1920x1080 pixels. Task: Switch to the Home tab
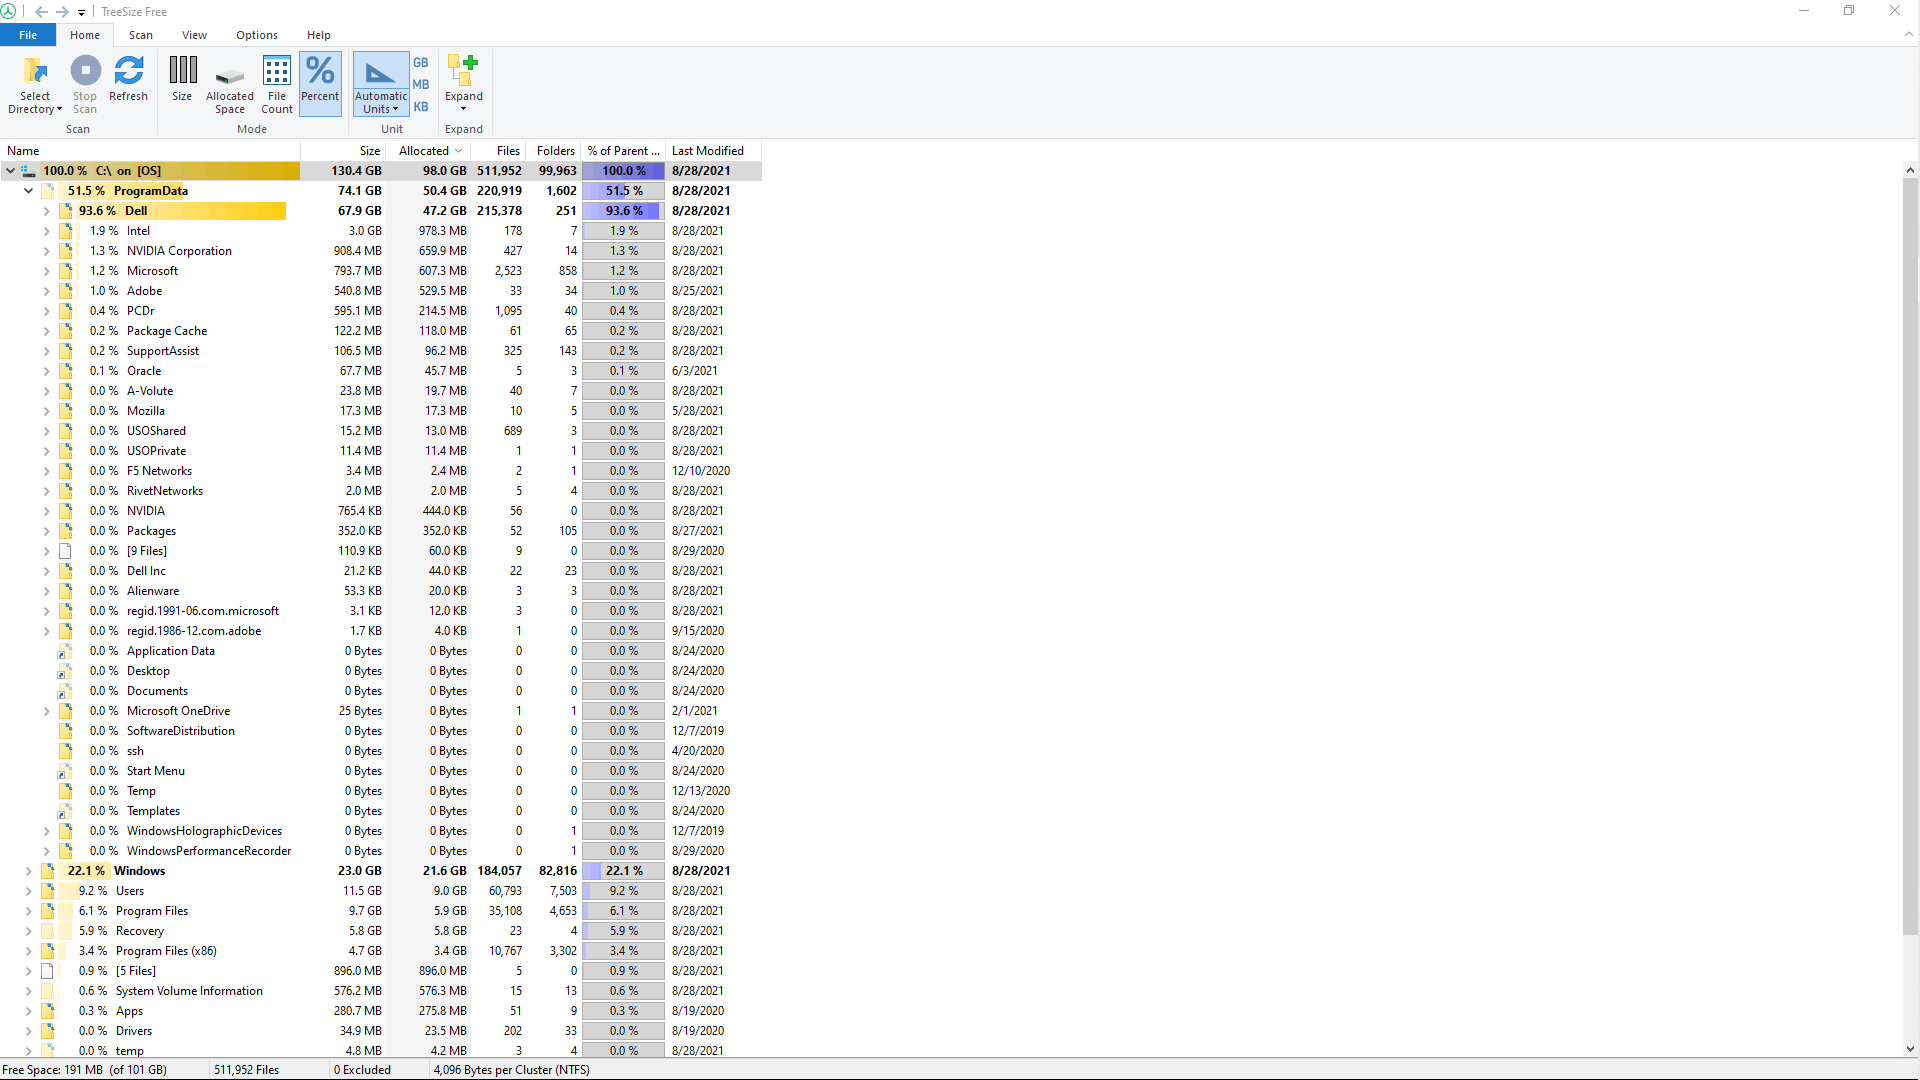(x=85, y=35)
